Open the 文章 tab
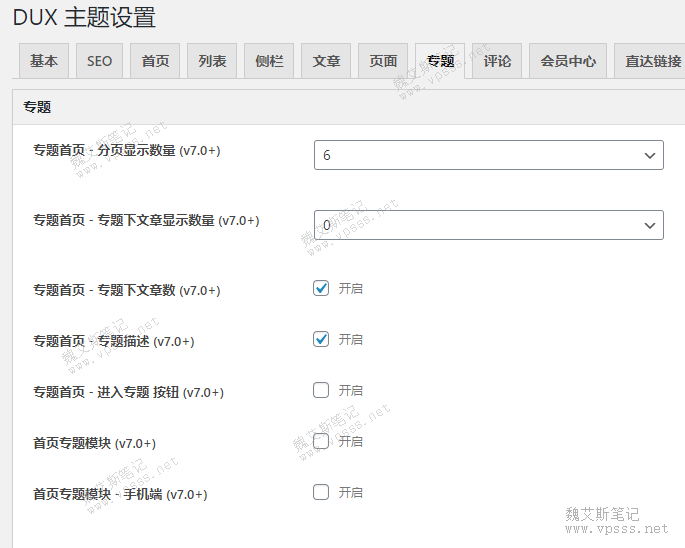The width and height of the screenshot is (685, 548). click(326, 61)
